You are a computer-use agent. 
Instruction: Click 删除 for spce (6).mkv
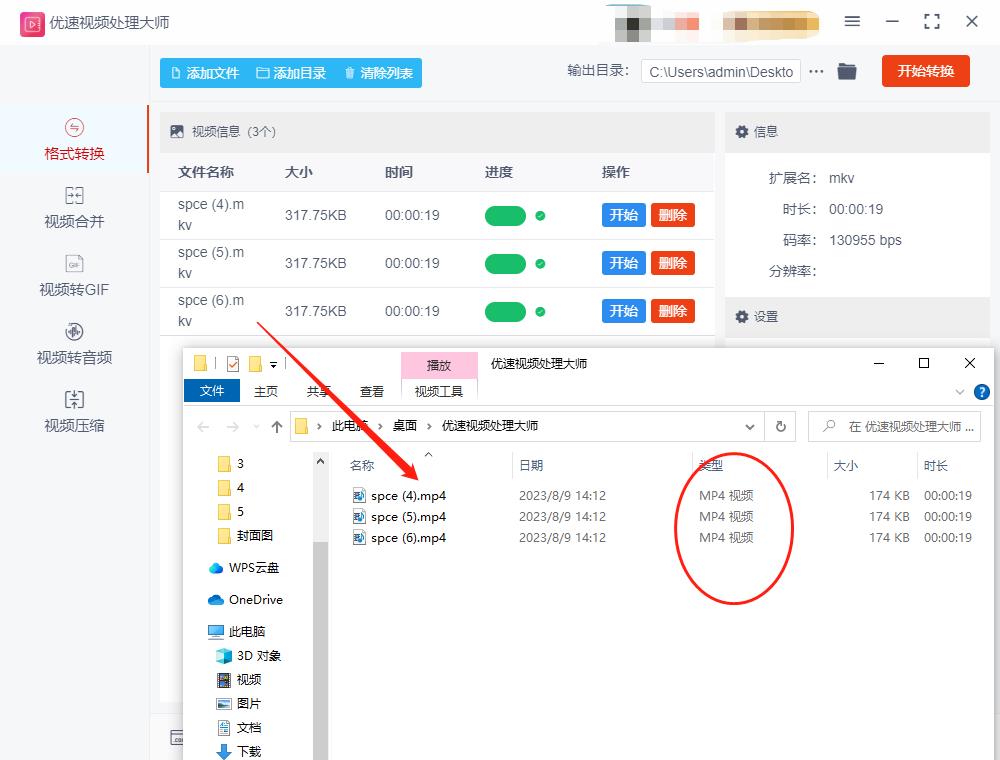pos(672,311)
